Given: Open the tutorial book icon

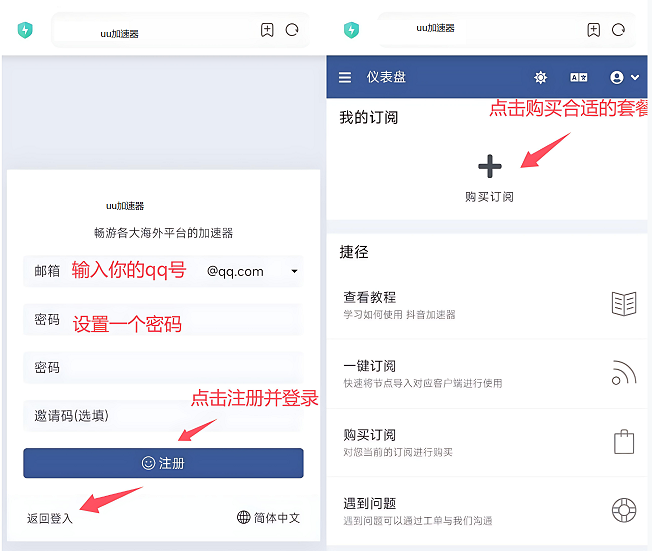Looking at the screenshot, I should [x=624, y=304].
